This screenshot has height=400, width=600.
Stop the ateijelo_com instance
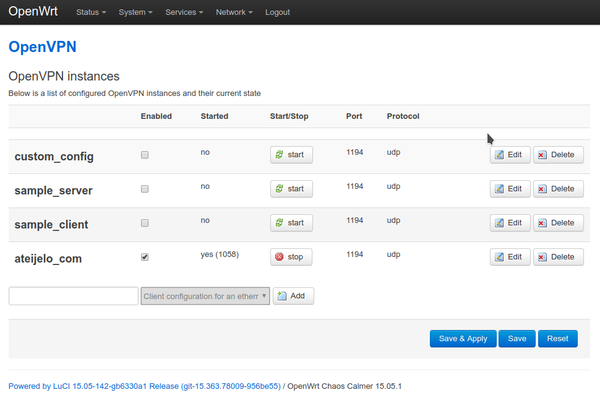pyautogui.click(x=291, y=257)
